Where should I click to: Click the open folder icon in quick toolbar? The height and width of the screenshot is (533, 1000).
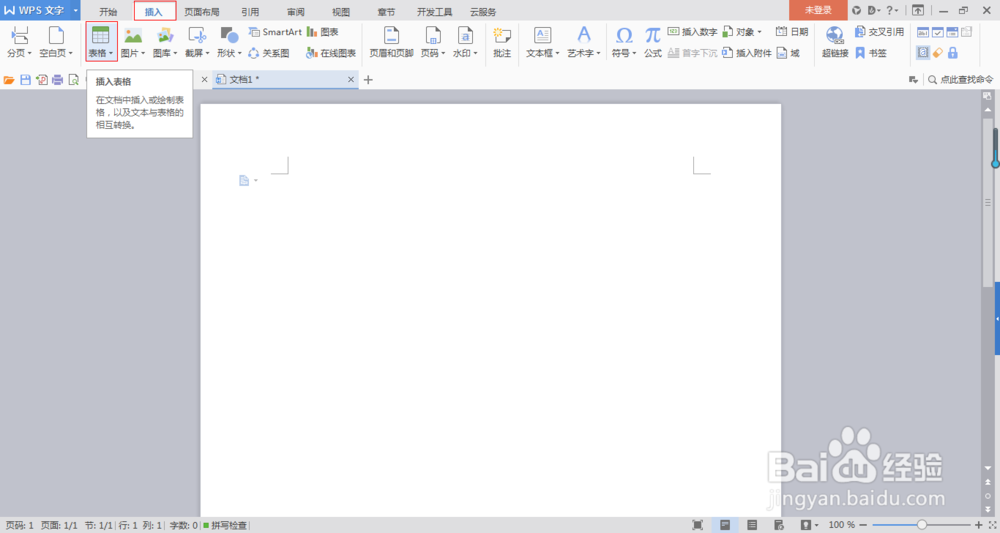9,80
